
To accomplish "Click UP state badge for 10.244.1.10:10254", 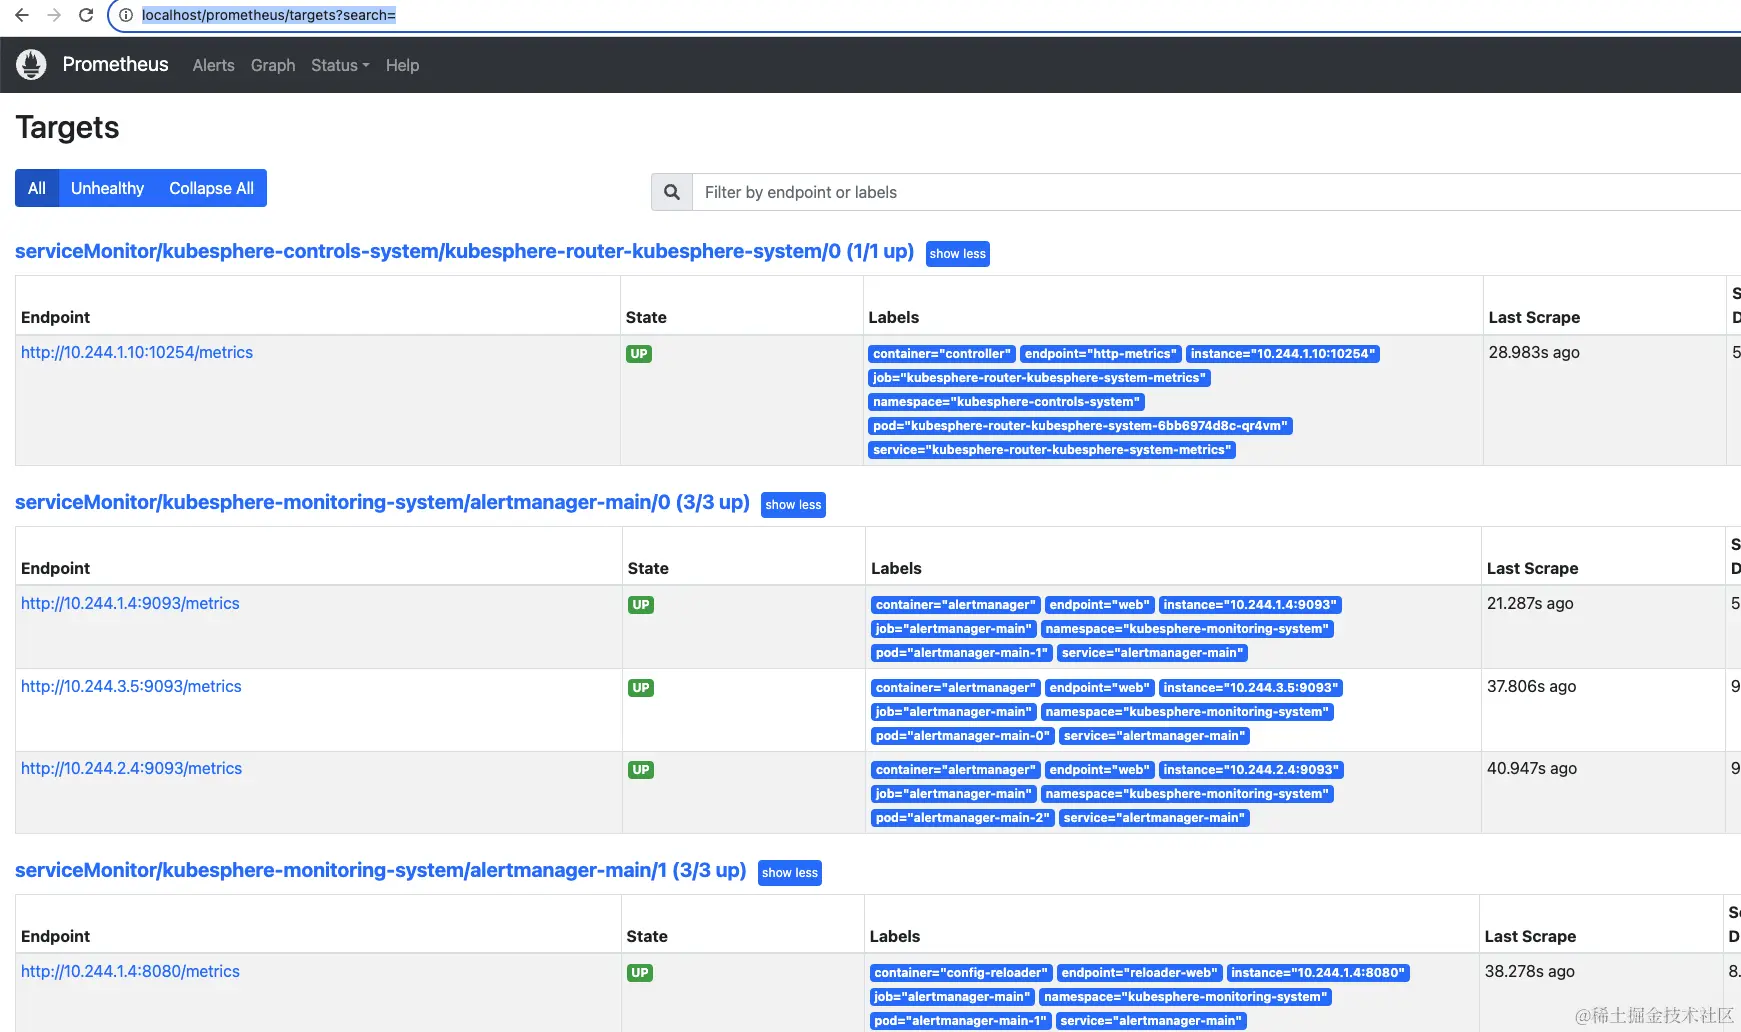I will click(639, 354).
